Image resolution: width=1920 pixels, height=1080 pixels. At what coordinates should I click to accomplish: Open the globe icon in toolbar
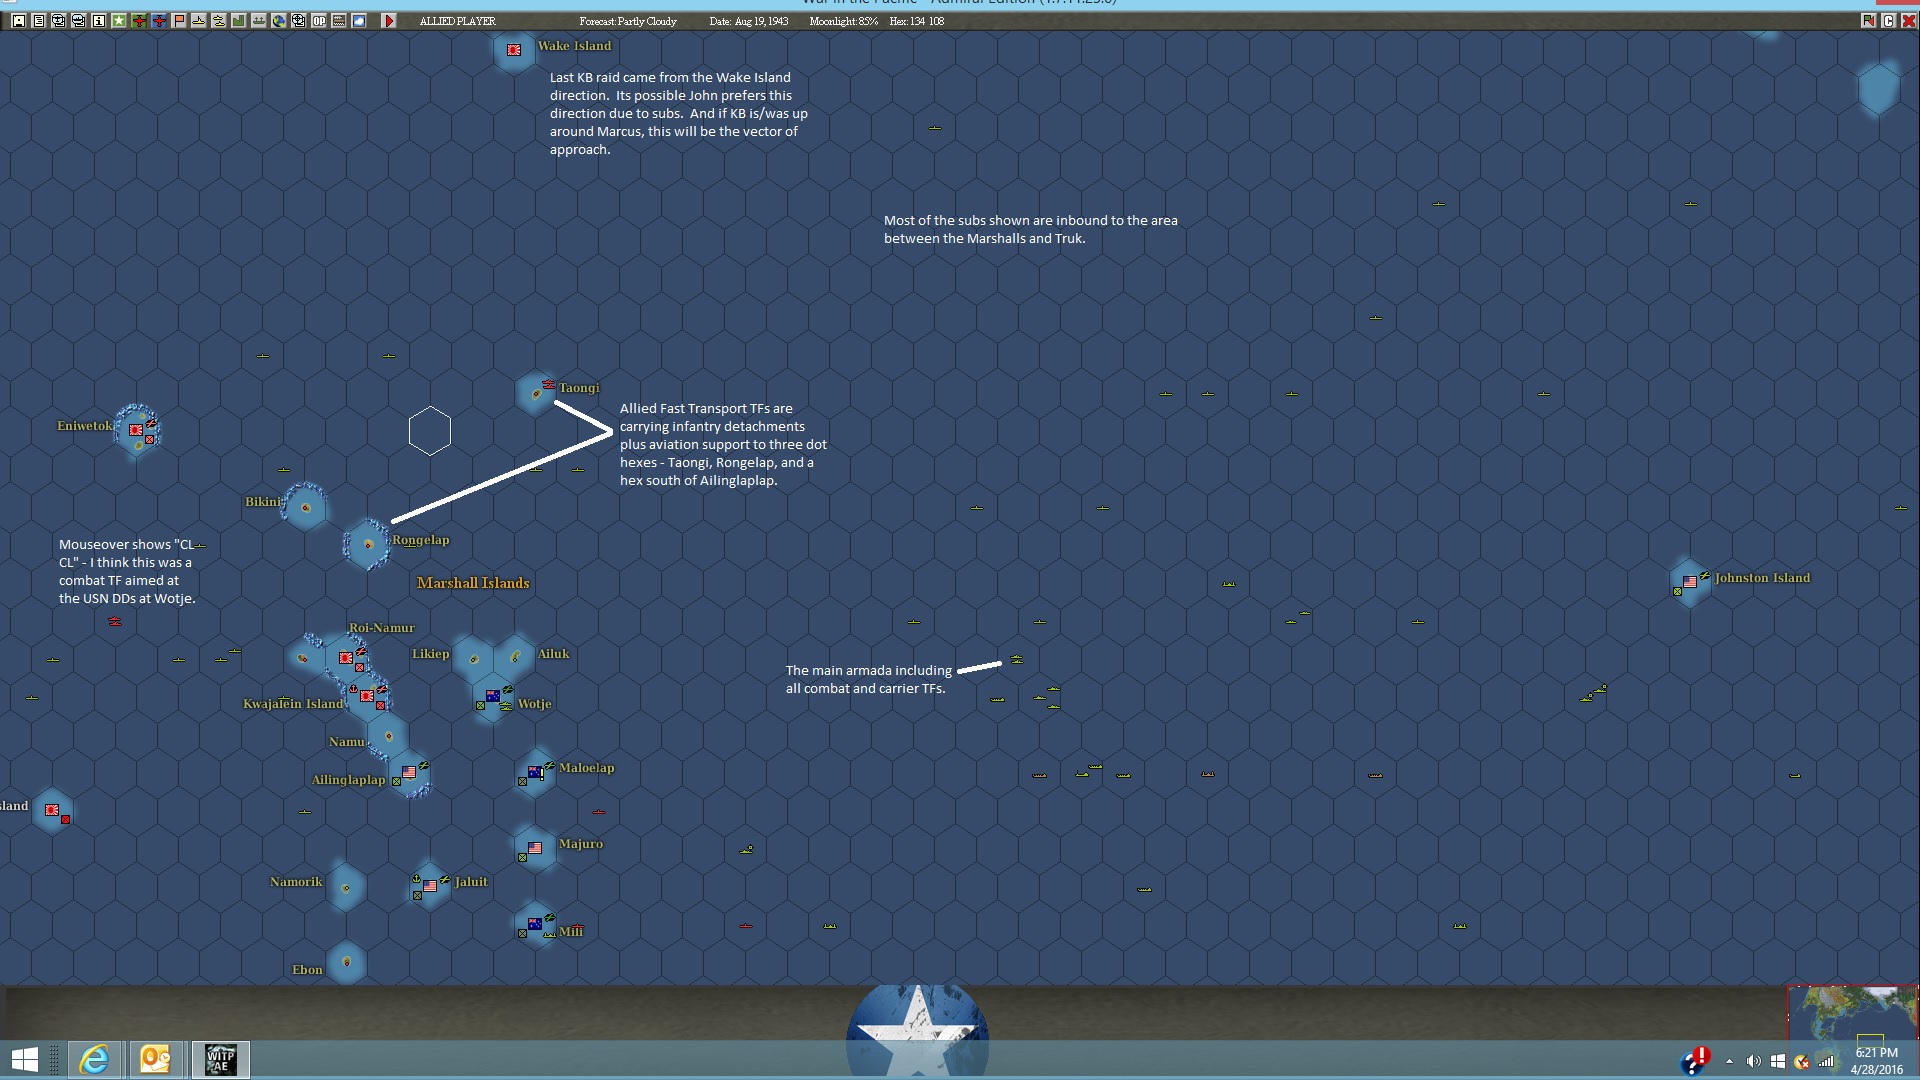[x=279, y=21]
